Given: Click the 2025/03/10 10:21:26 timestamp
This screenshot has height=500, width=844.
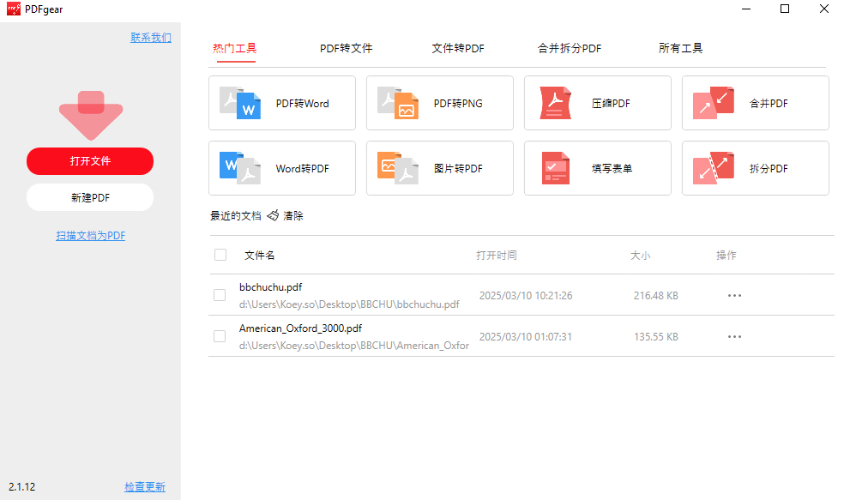Looking at the screenshot, I should 526,295.
